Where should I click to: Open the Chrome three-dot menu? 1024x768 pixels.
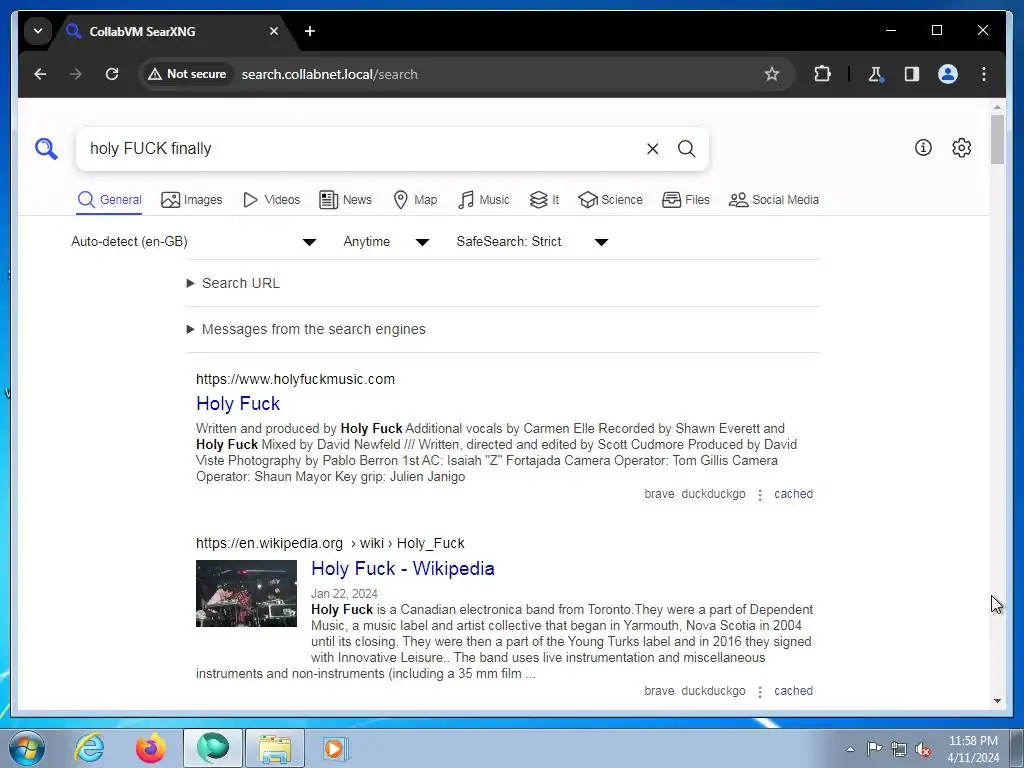[984, 74]
